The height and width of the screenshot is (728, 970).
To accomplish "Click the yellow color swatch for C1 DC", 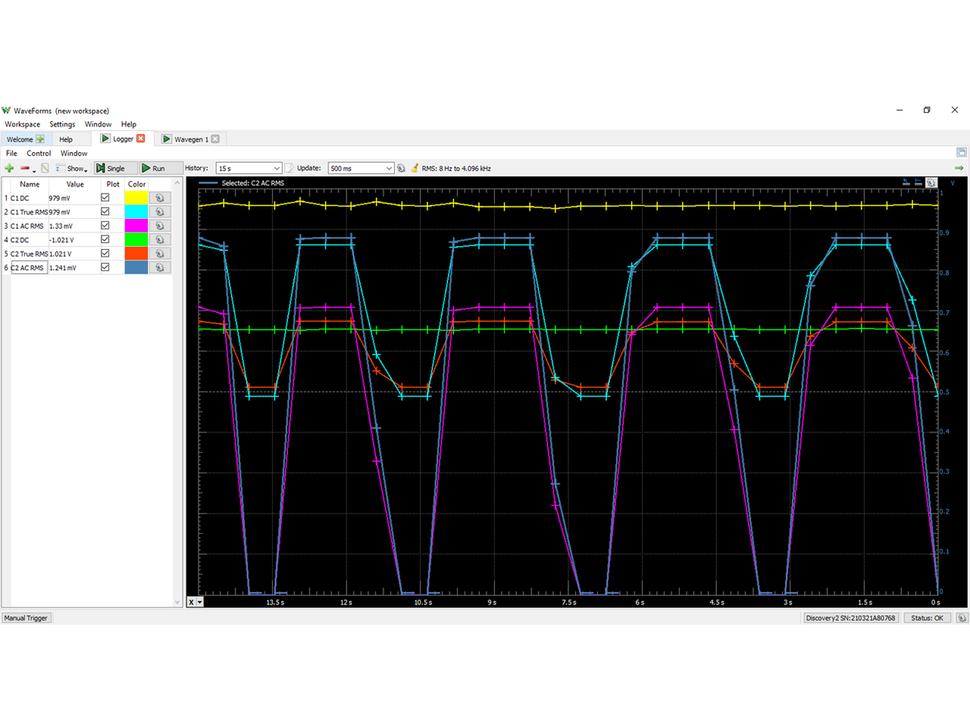I will pos(135,198).
